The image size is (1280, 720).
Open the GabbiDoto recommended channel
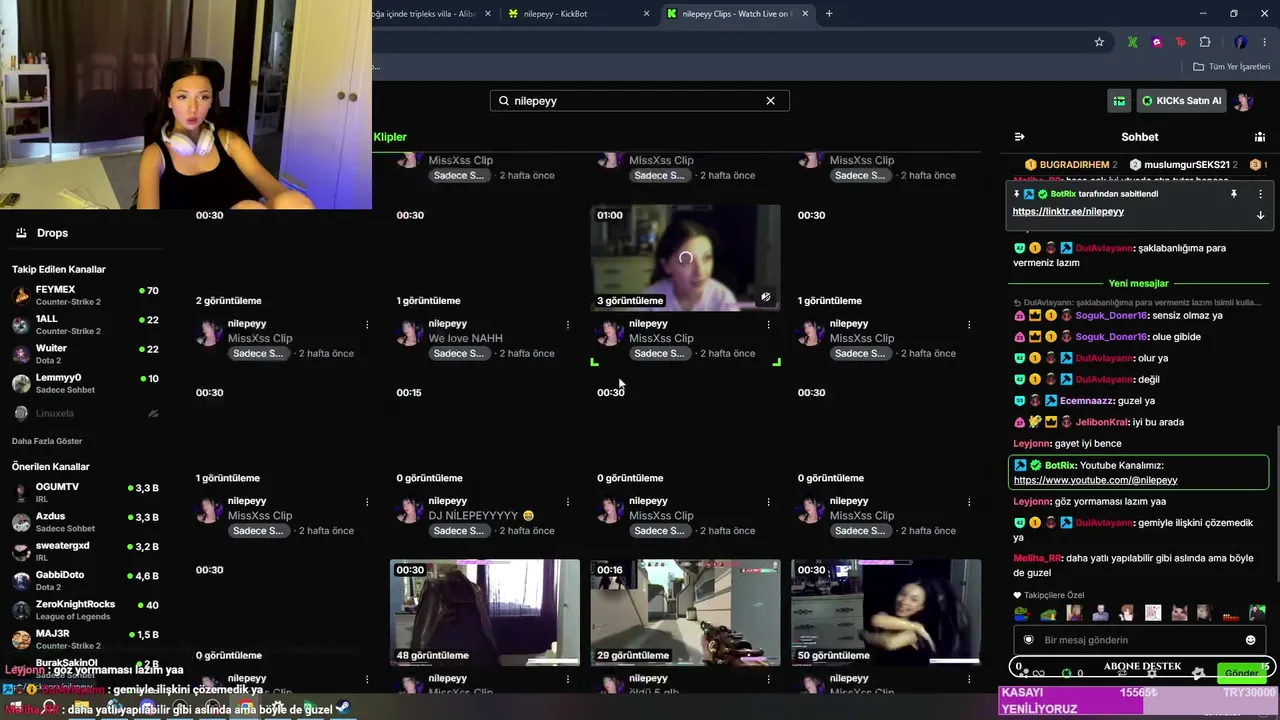click(x=86, y=580)
